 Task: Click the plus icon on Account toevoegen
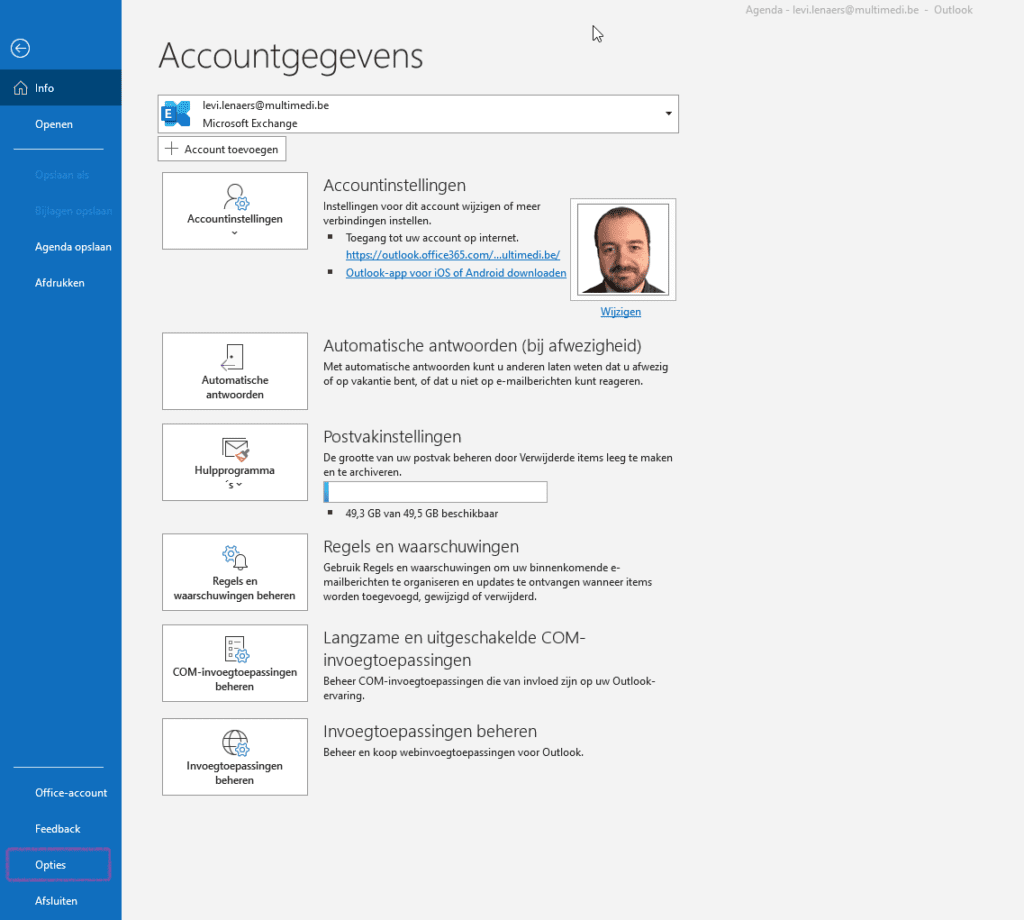pyautogui.click(x=172, y=149)
